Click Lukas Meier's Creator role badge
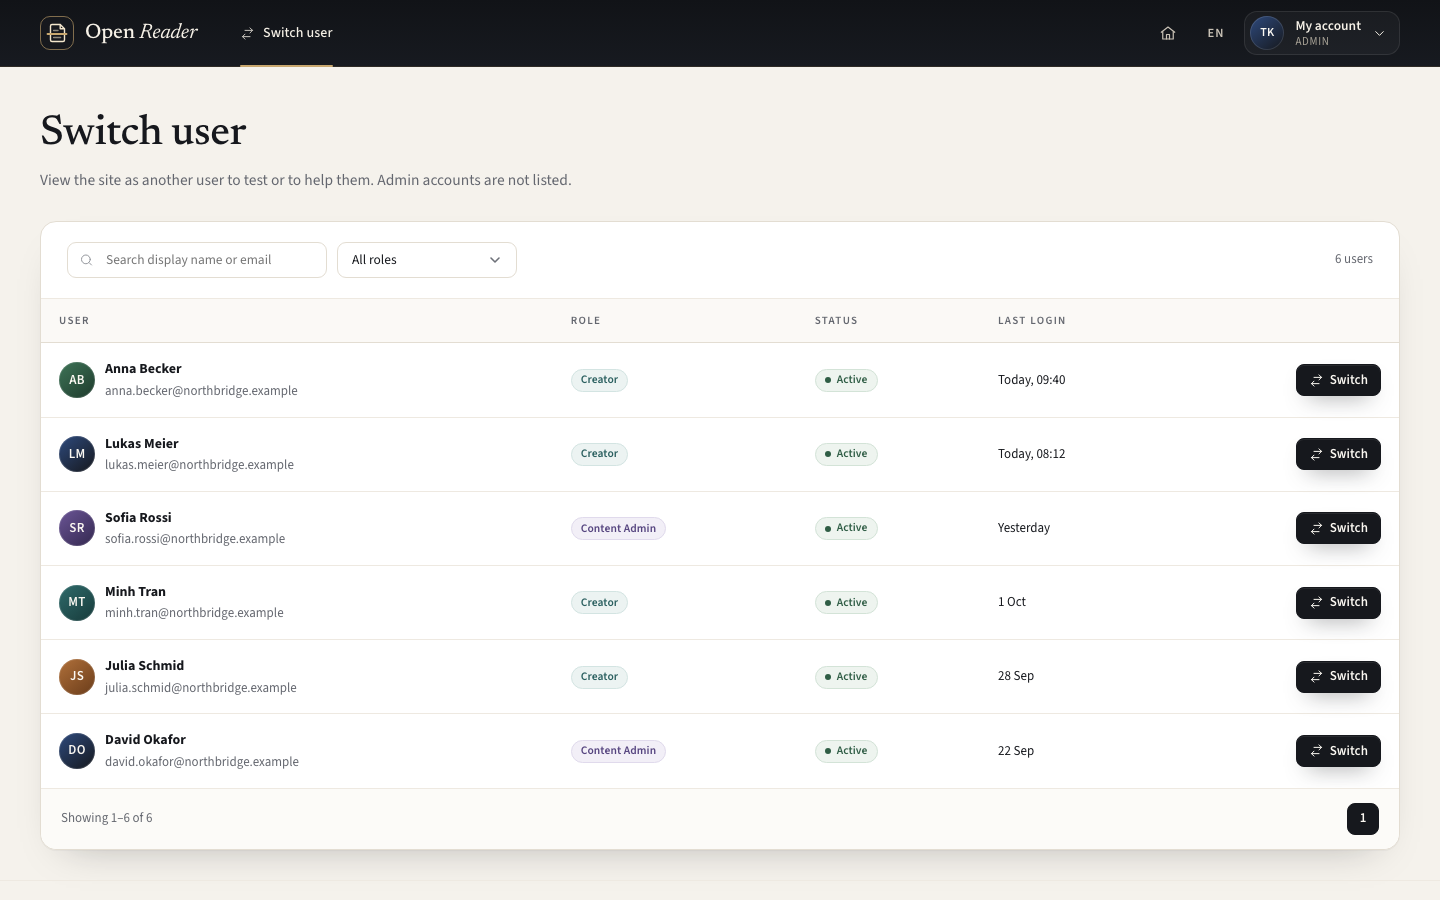Viewport: 1440px width, 900px height. click(x=599, y=454)
